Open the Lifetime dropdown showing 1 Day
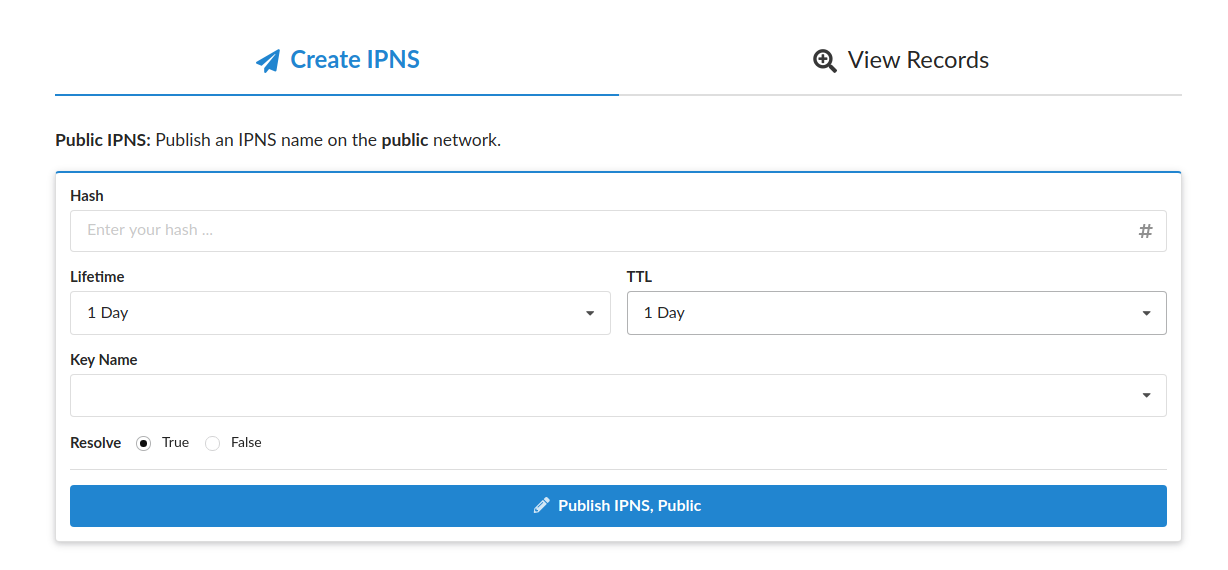The image size is (1228, 570). [340, 313]
